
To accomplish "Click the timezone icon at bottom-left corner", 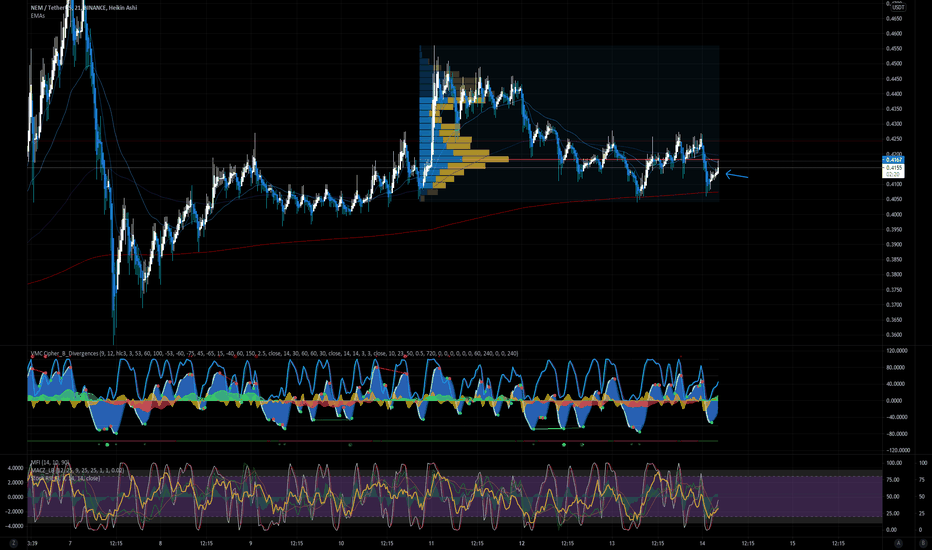I will click(x=14, y=543).
